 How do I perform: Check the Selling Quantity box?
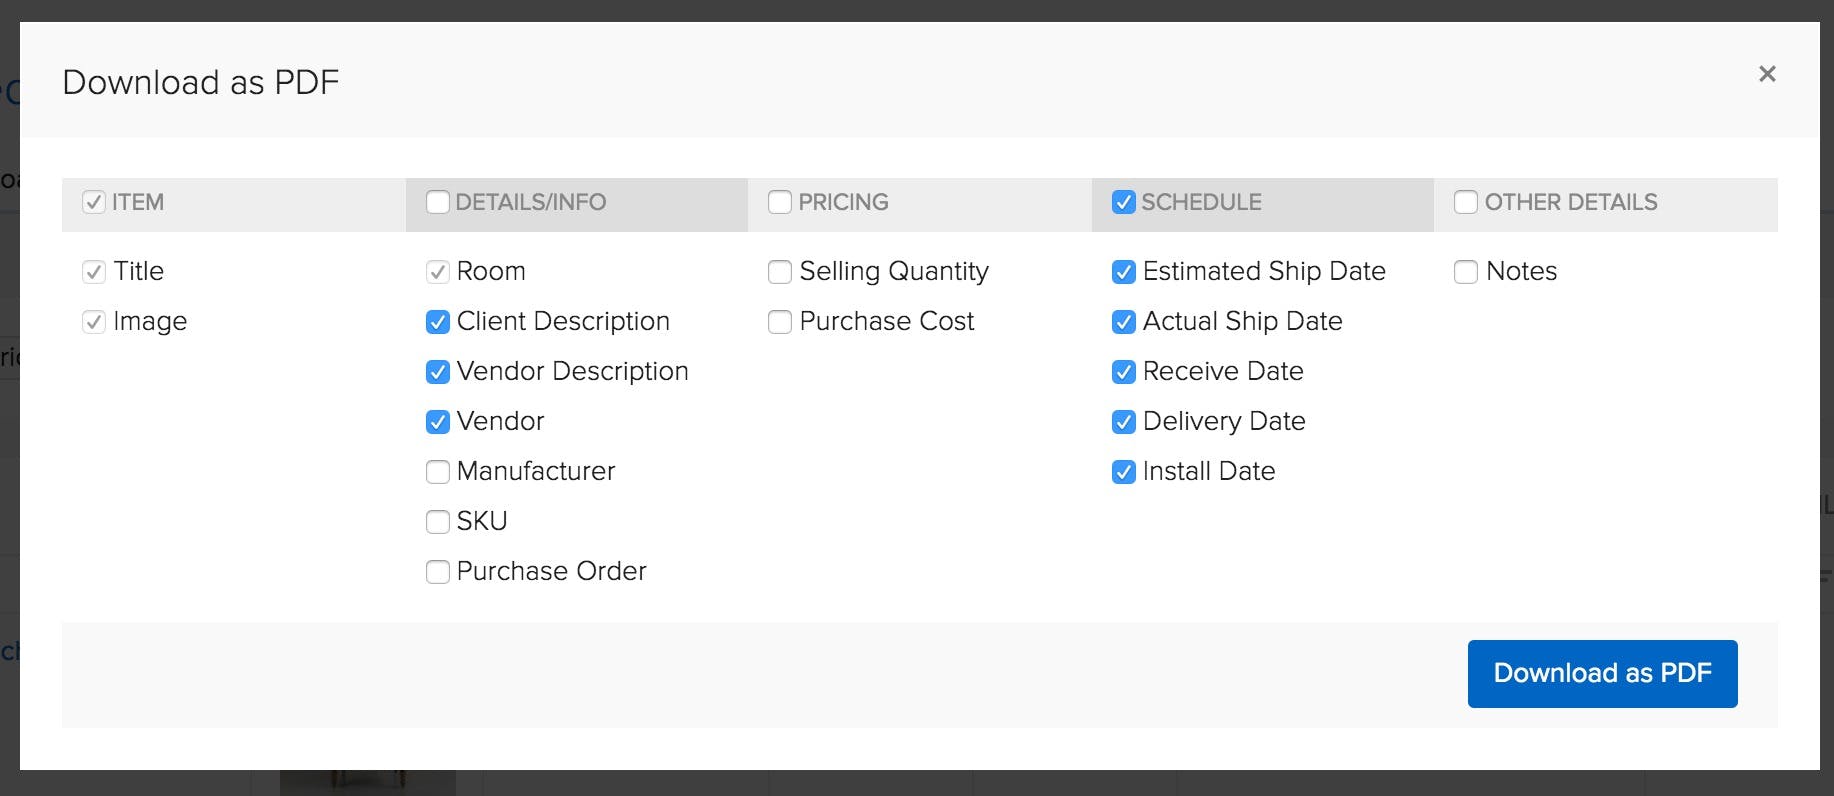click(x=779, y=271)
